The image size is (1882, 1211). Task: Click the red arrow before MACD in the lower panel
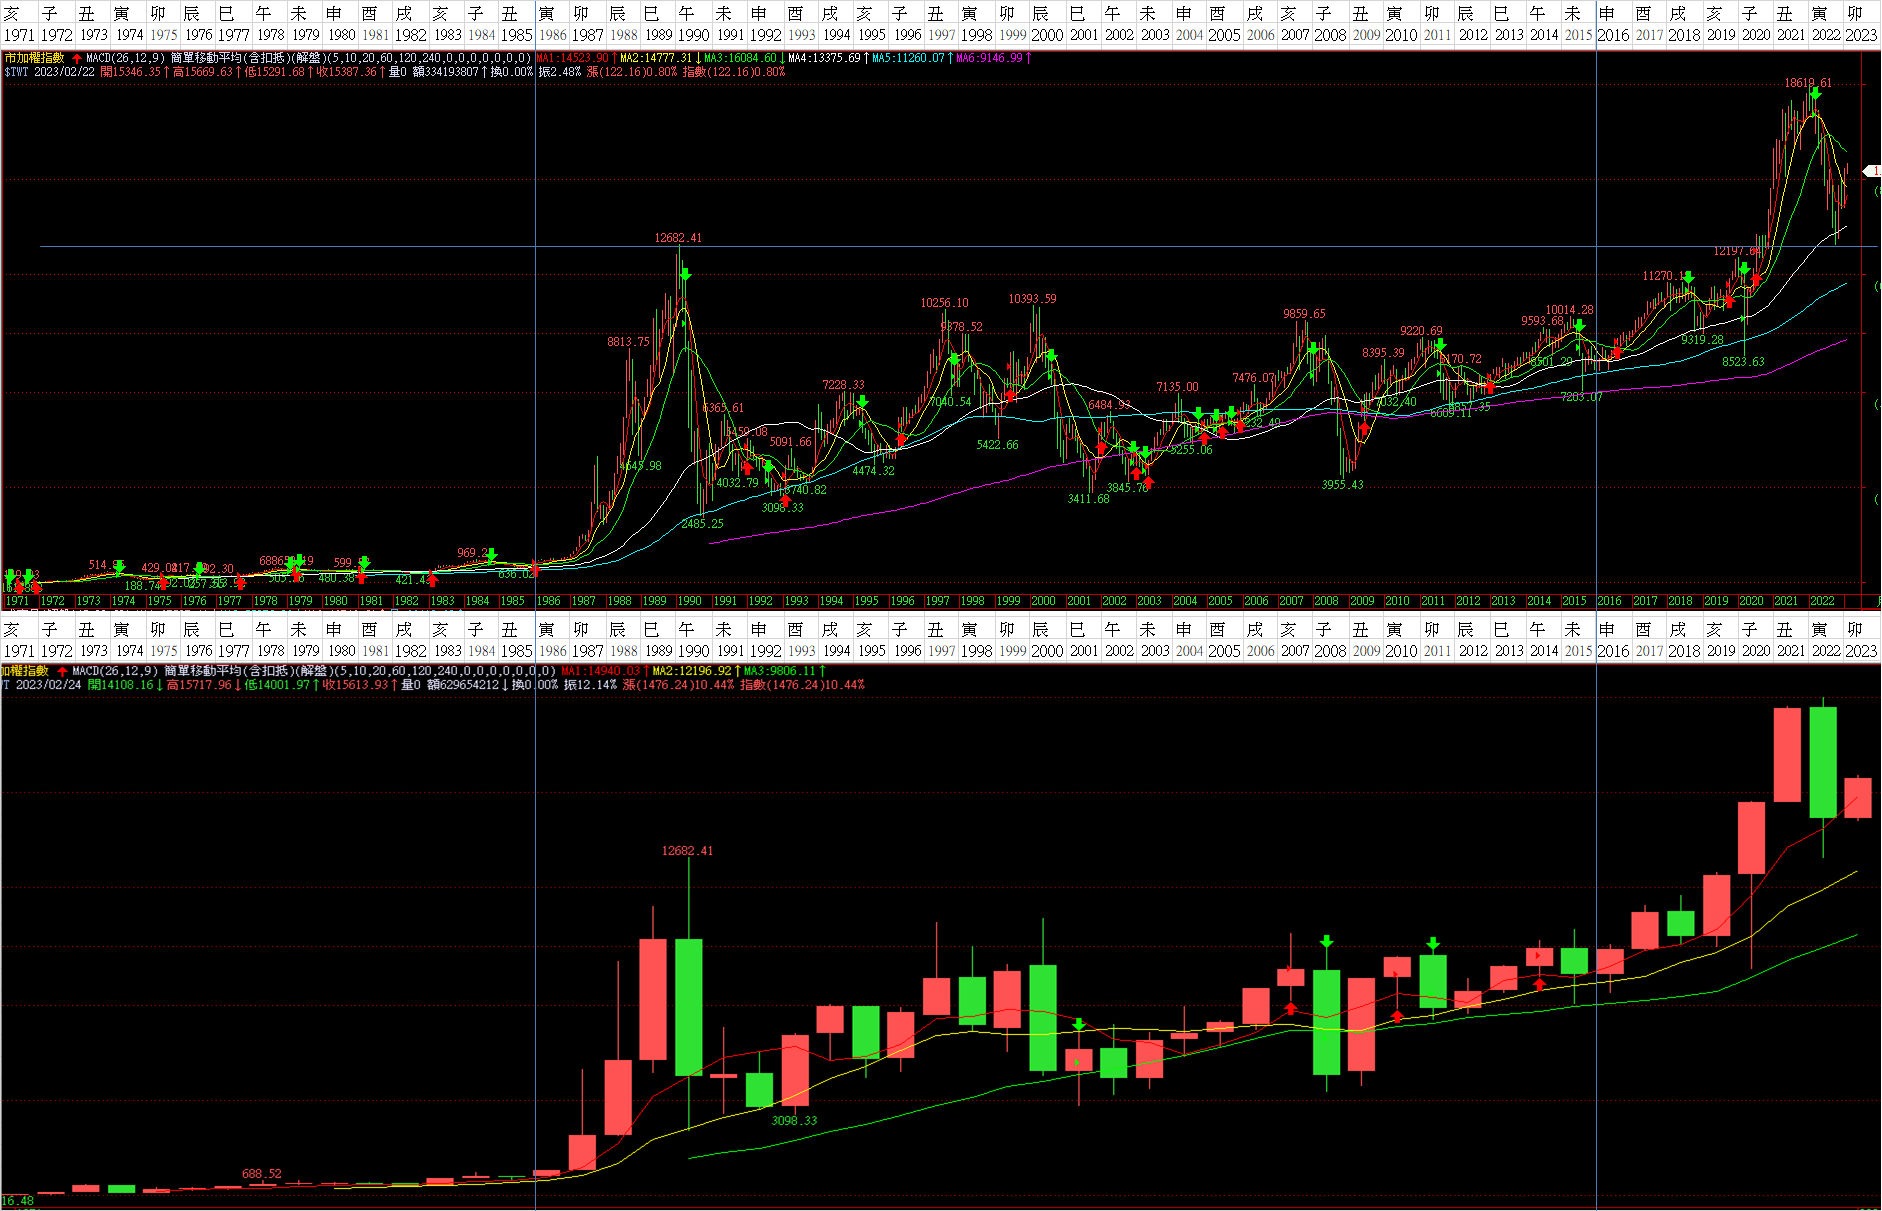(x=63, y=672)
